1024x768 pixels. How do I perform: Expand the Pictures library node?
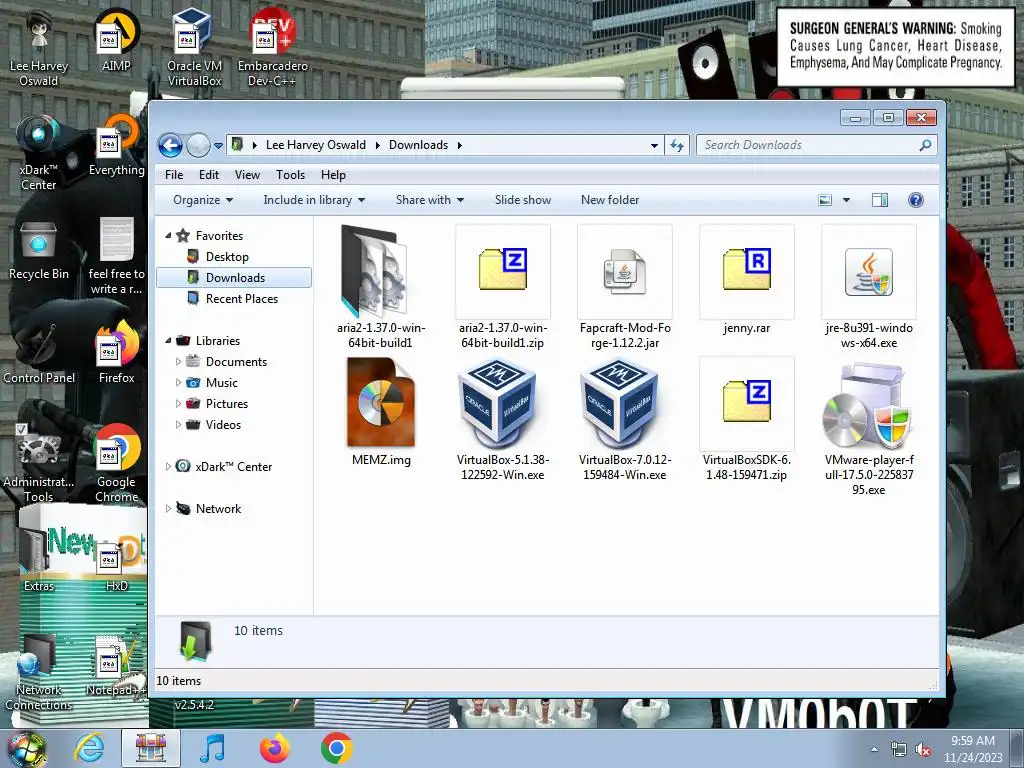point(178,404)
